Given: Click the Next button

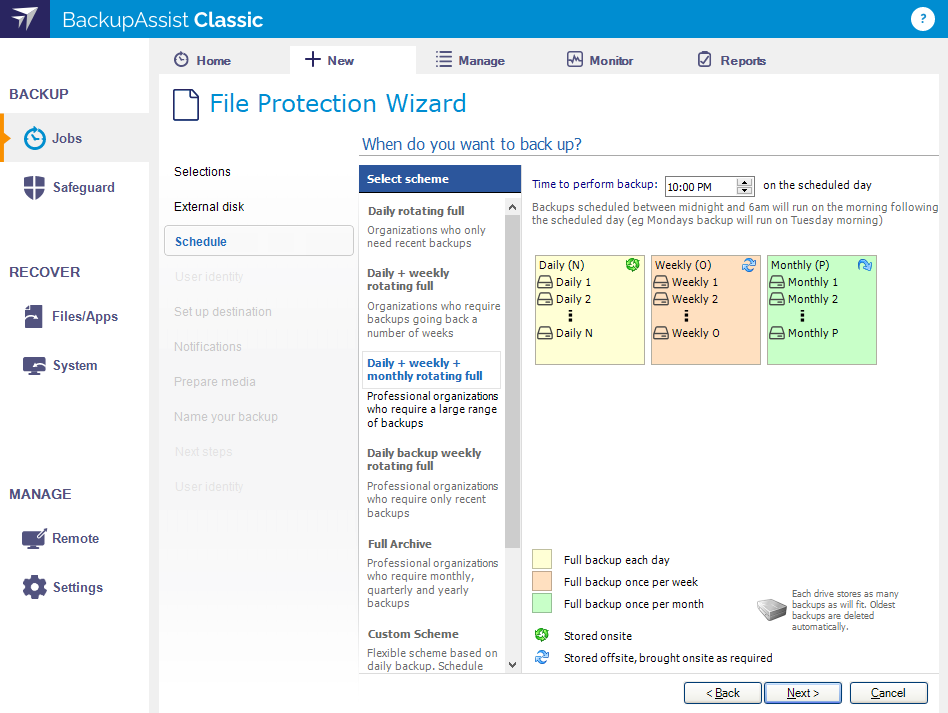Looking at the screenshot, I should [803, 693].
